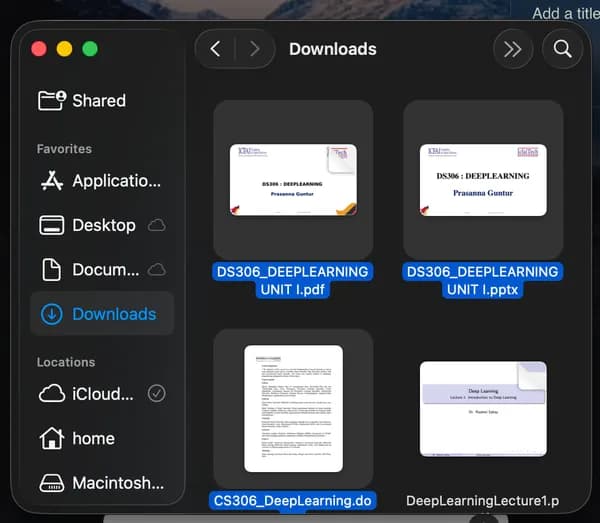Screen dimensions: 600x523
Task: Minimize the window with yellow button
Action: 64,49
